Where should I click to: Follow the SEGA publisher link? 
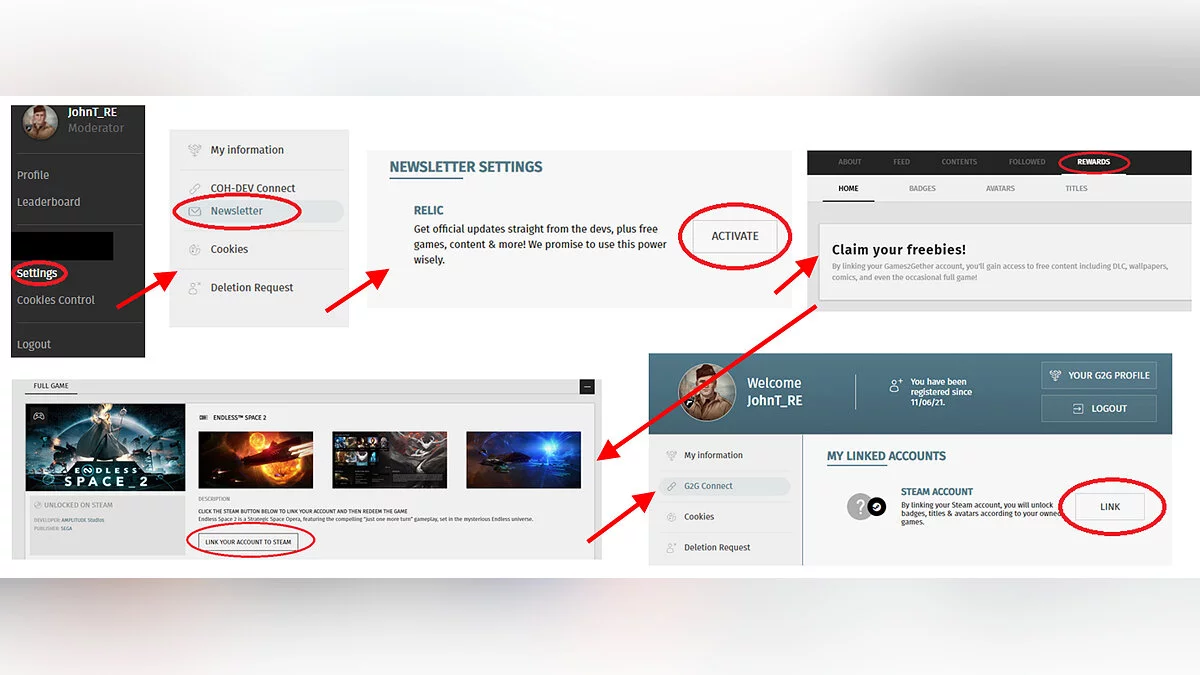pyautogui.click(x=66, y=528)
